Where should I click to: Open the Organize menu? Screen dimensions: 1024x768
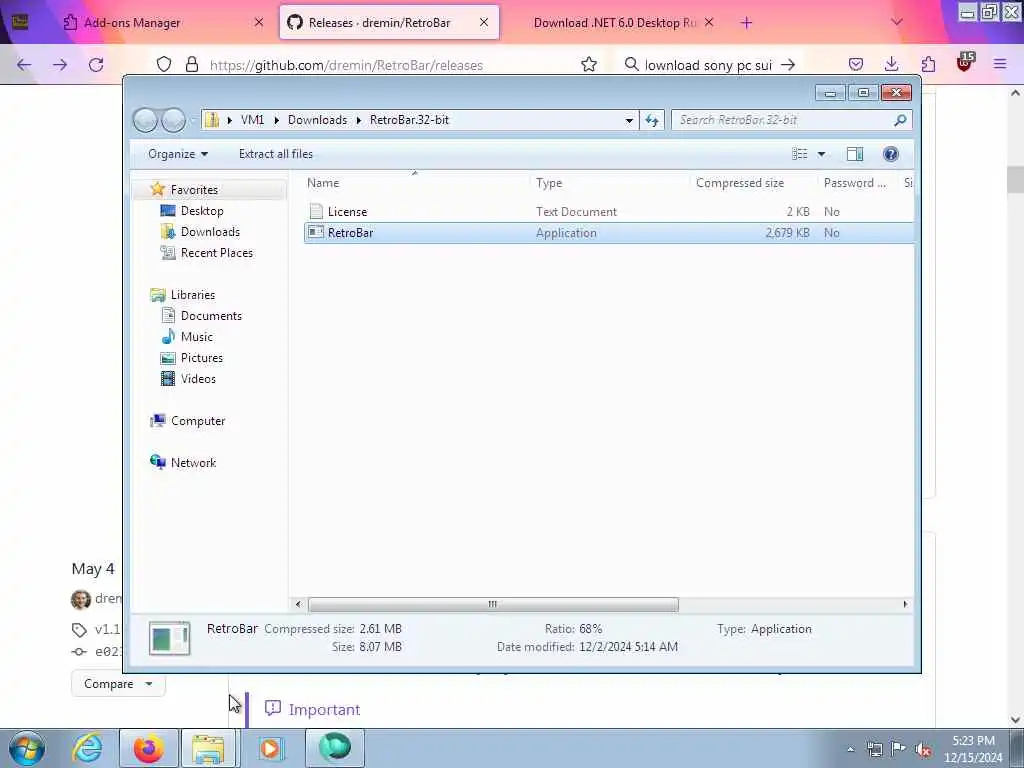pos(178,154)
